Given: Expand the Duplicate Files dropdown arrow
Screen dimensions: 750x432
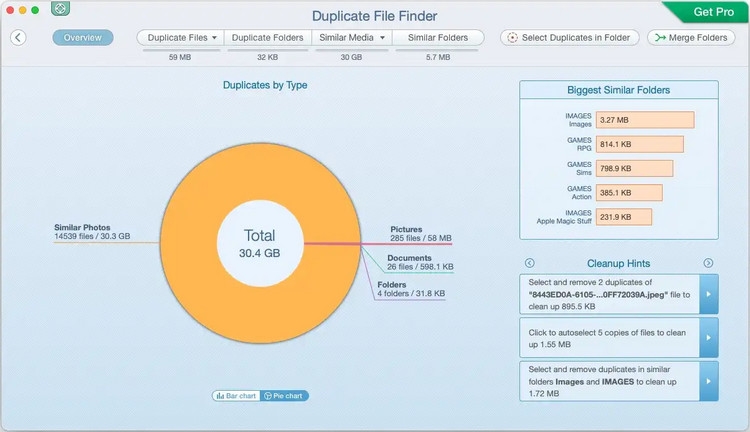Looking at the screenshot, I should click(214, 37).
